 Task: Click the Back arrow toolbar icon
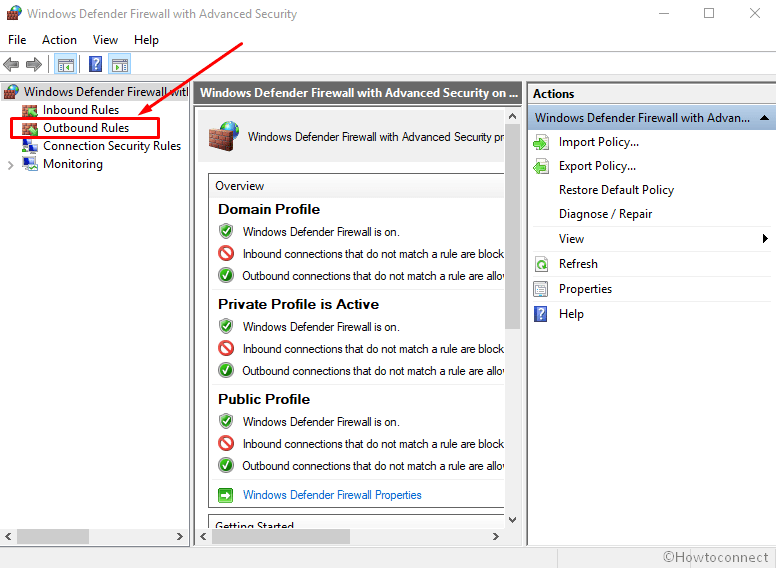point(12,65)
